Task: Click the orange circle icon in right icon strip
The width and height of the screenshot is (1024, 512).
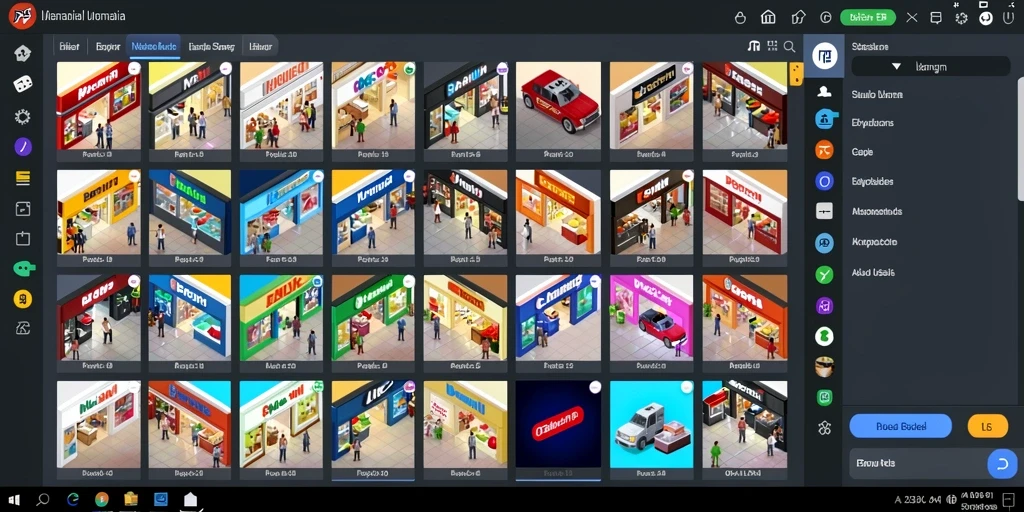Action: pyautogui.click(x=824, y=150)
